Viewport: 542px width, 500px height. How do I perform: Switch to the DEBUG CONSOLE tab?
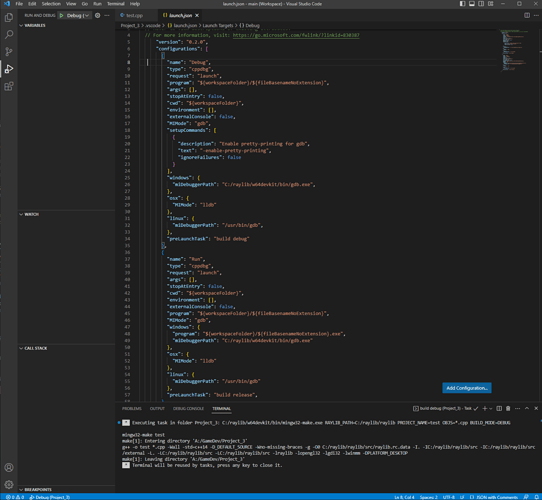188,409
